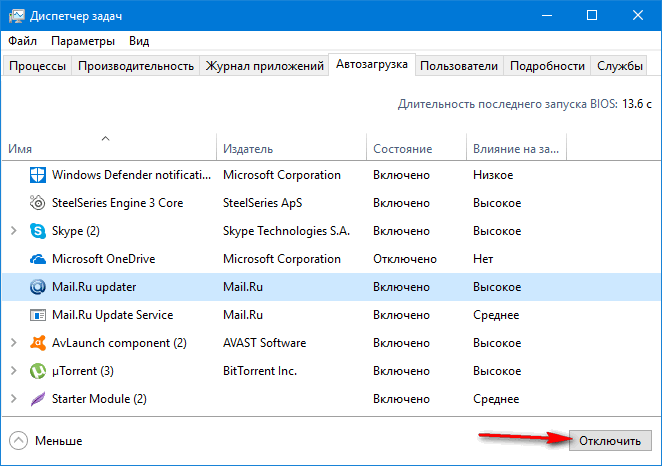This screenshot has width=662, height=466.
Task: Select the Microsoft OneDrive entry name
Action: point(103,259)
